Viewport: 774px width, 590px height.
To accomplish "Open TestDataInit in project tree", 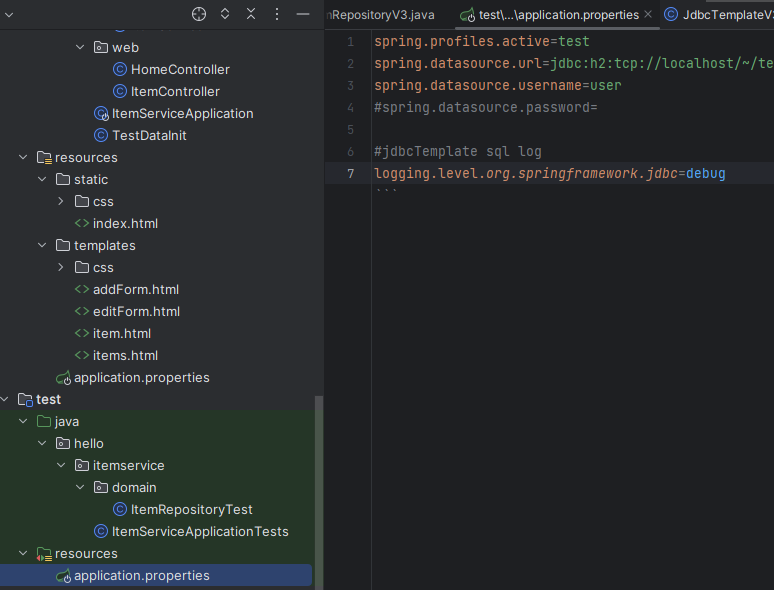I will 149,135.
